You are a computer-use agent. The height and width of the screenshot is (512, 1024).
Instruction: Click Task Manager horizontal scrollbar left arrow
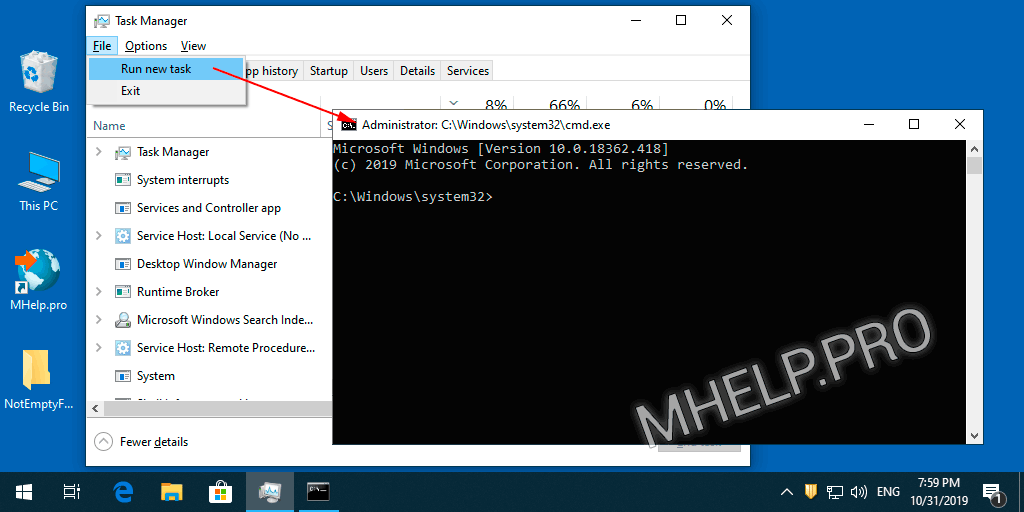(x=95, y=409)
